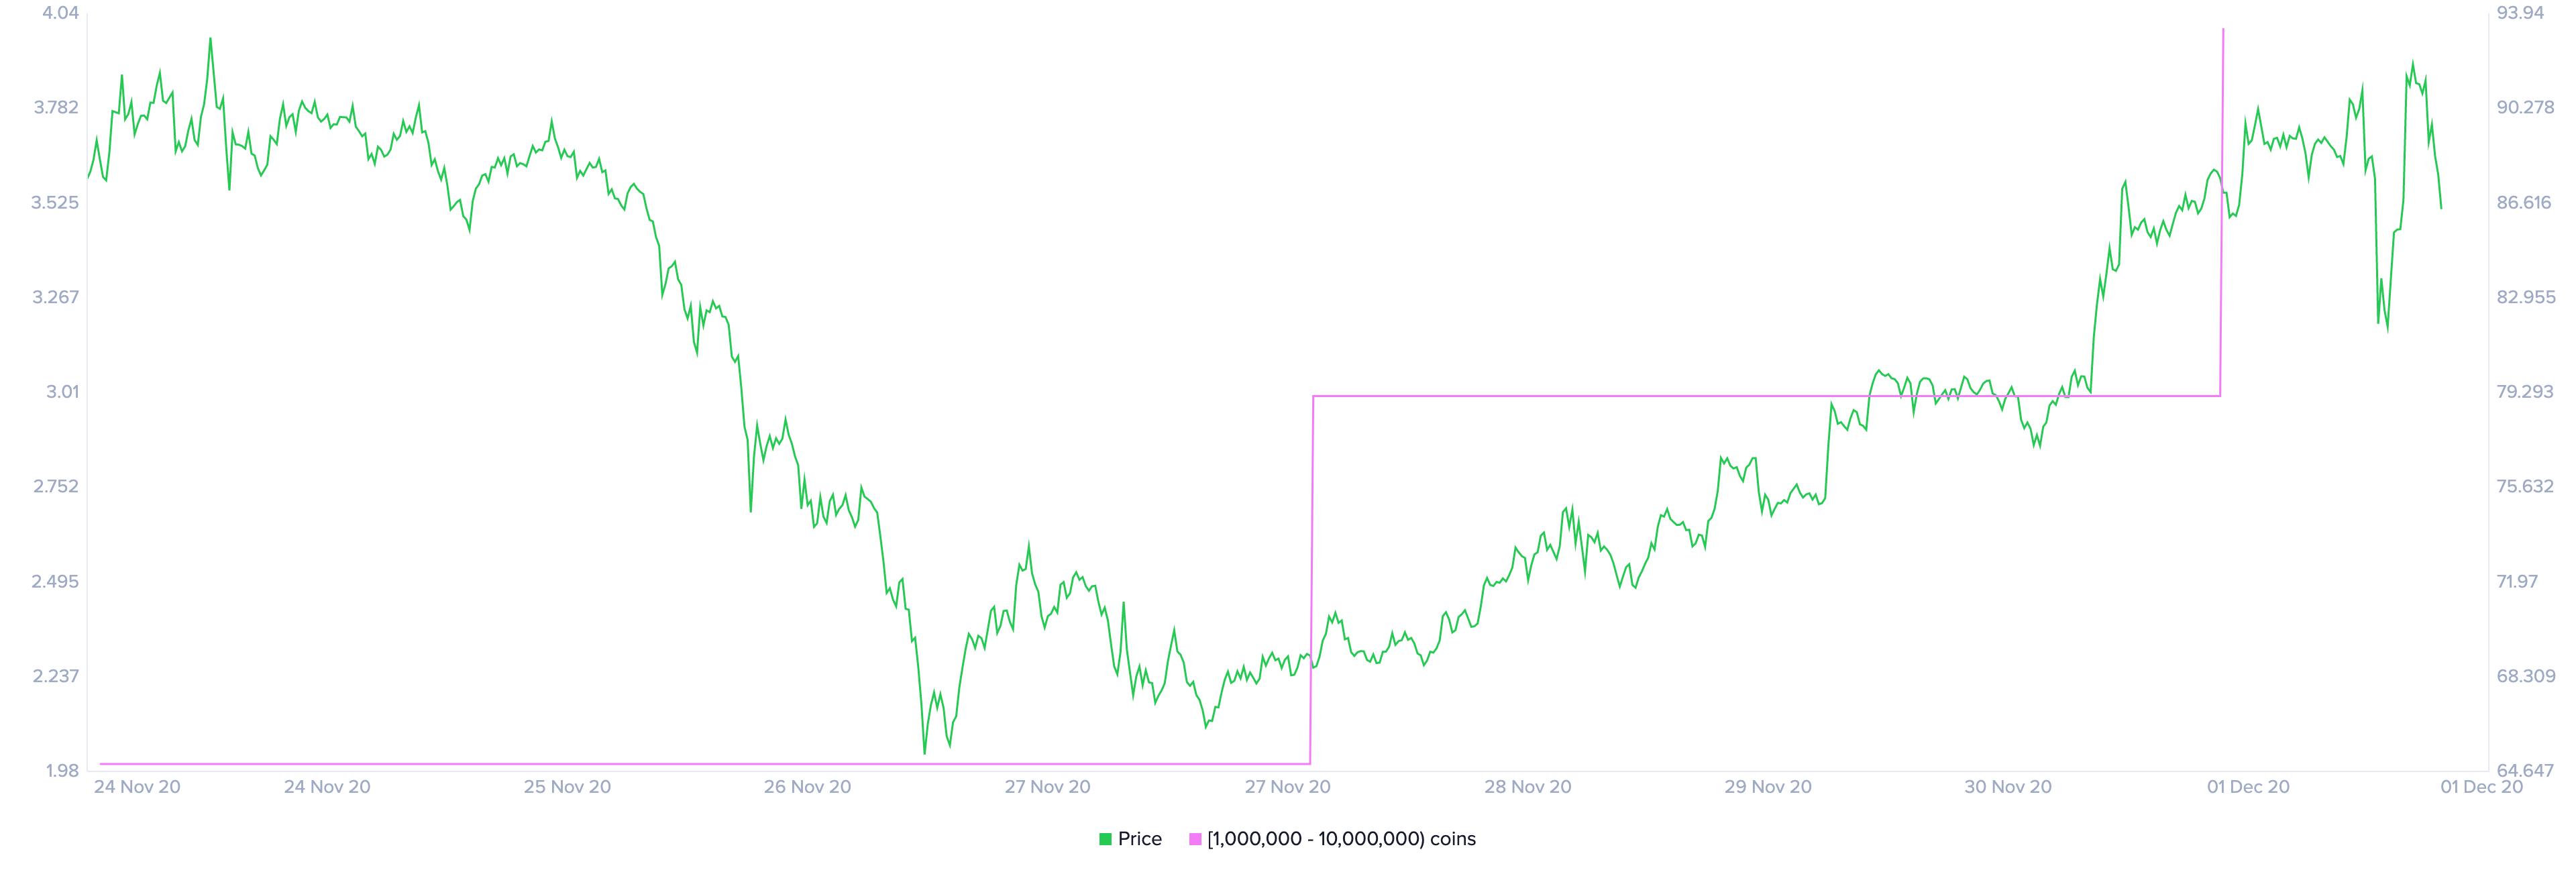2576x872 pixels.
Task: Toggle the Price series in the legend
Action: 1130,839
